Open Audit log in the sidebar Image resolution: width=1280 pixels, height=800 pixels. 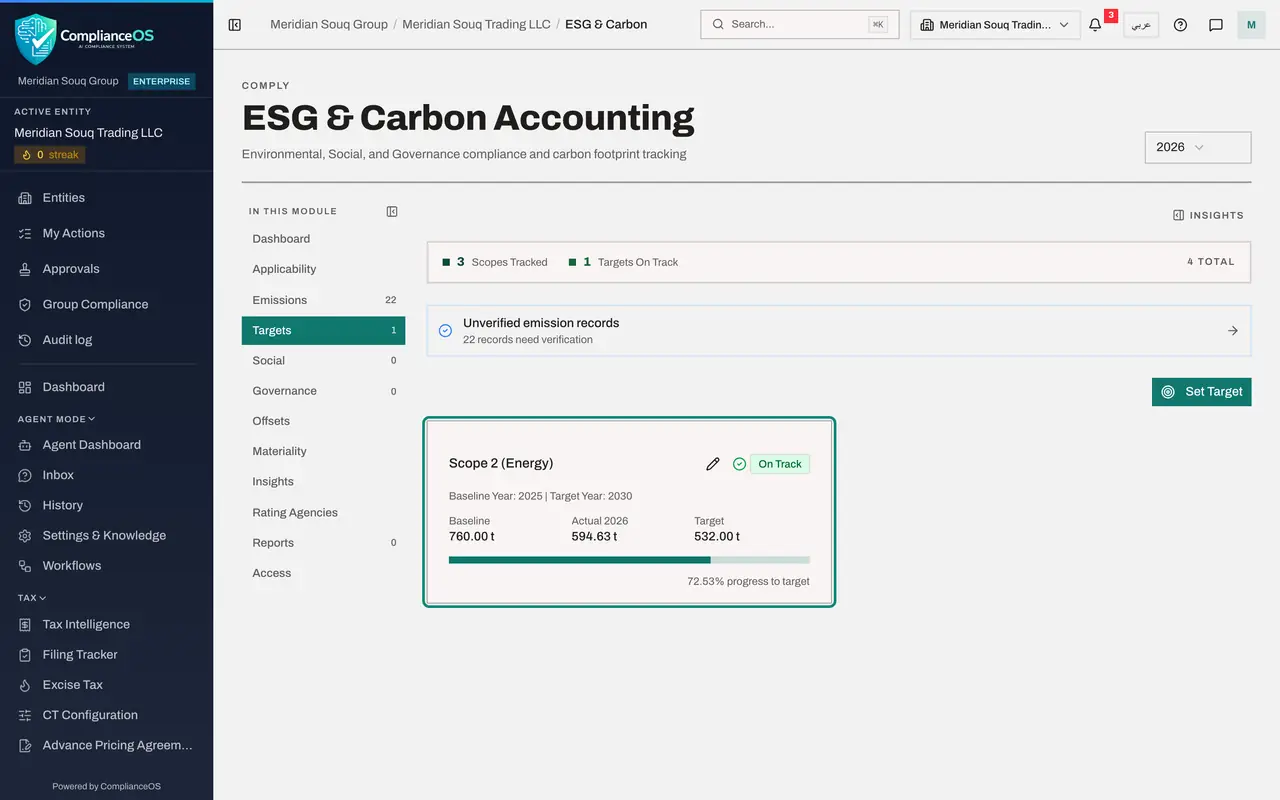106,340
